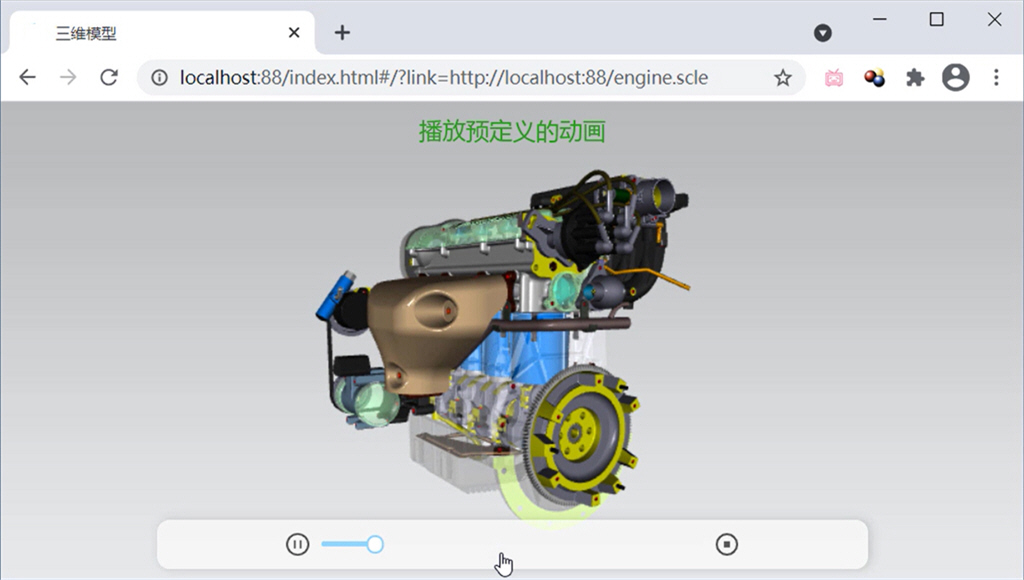This screenshot has height=580, width=1024.
Task: Close the browser window
Action: pos(994,20)
